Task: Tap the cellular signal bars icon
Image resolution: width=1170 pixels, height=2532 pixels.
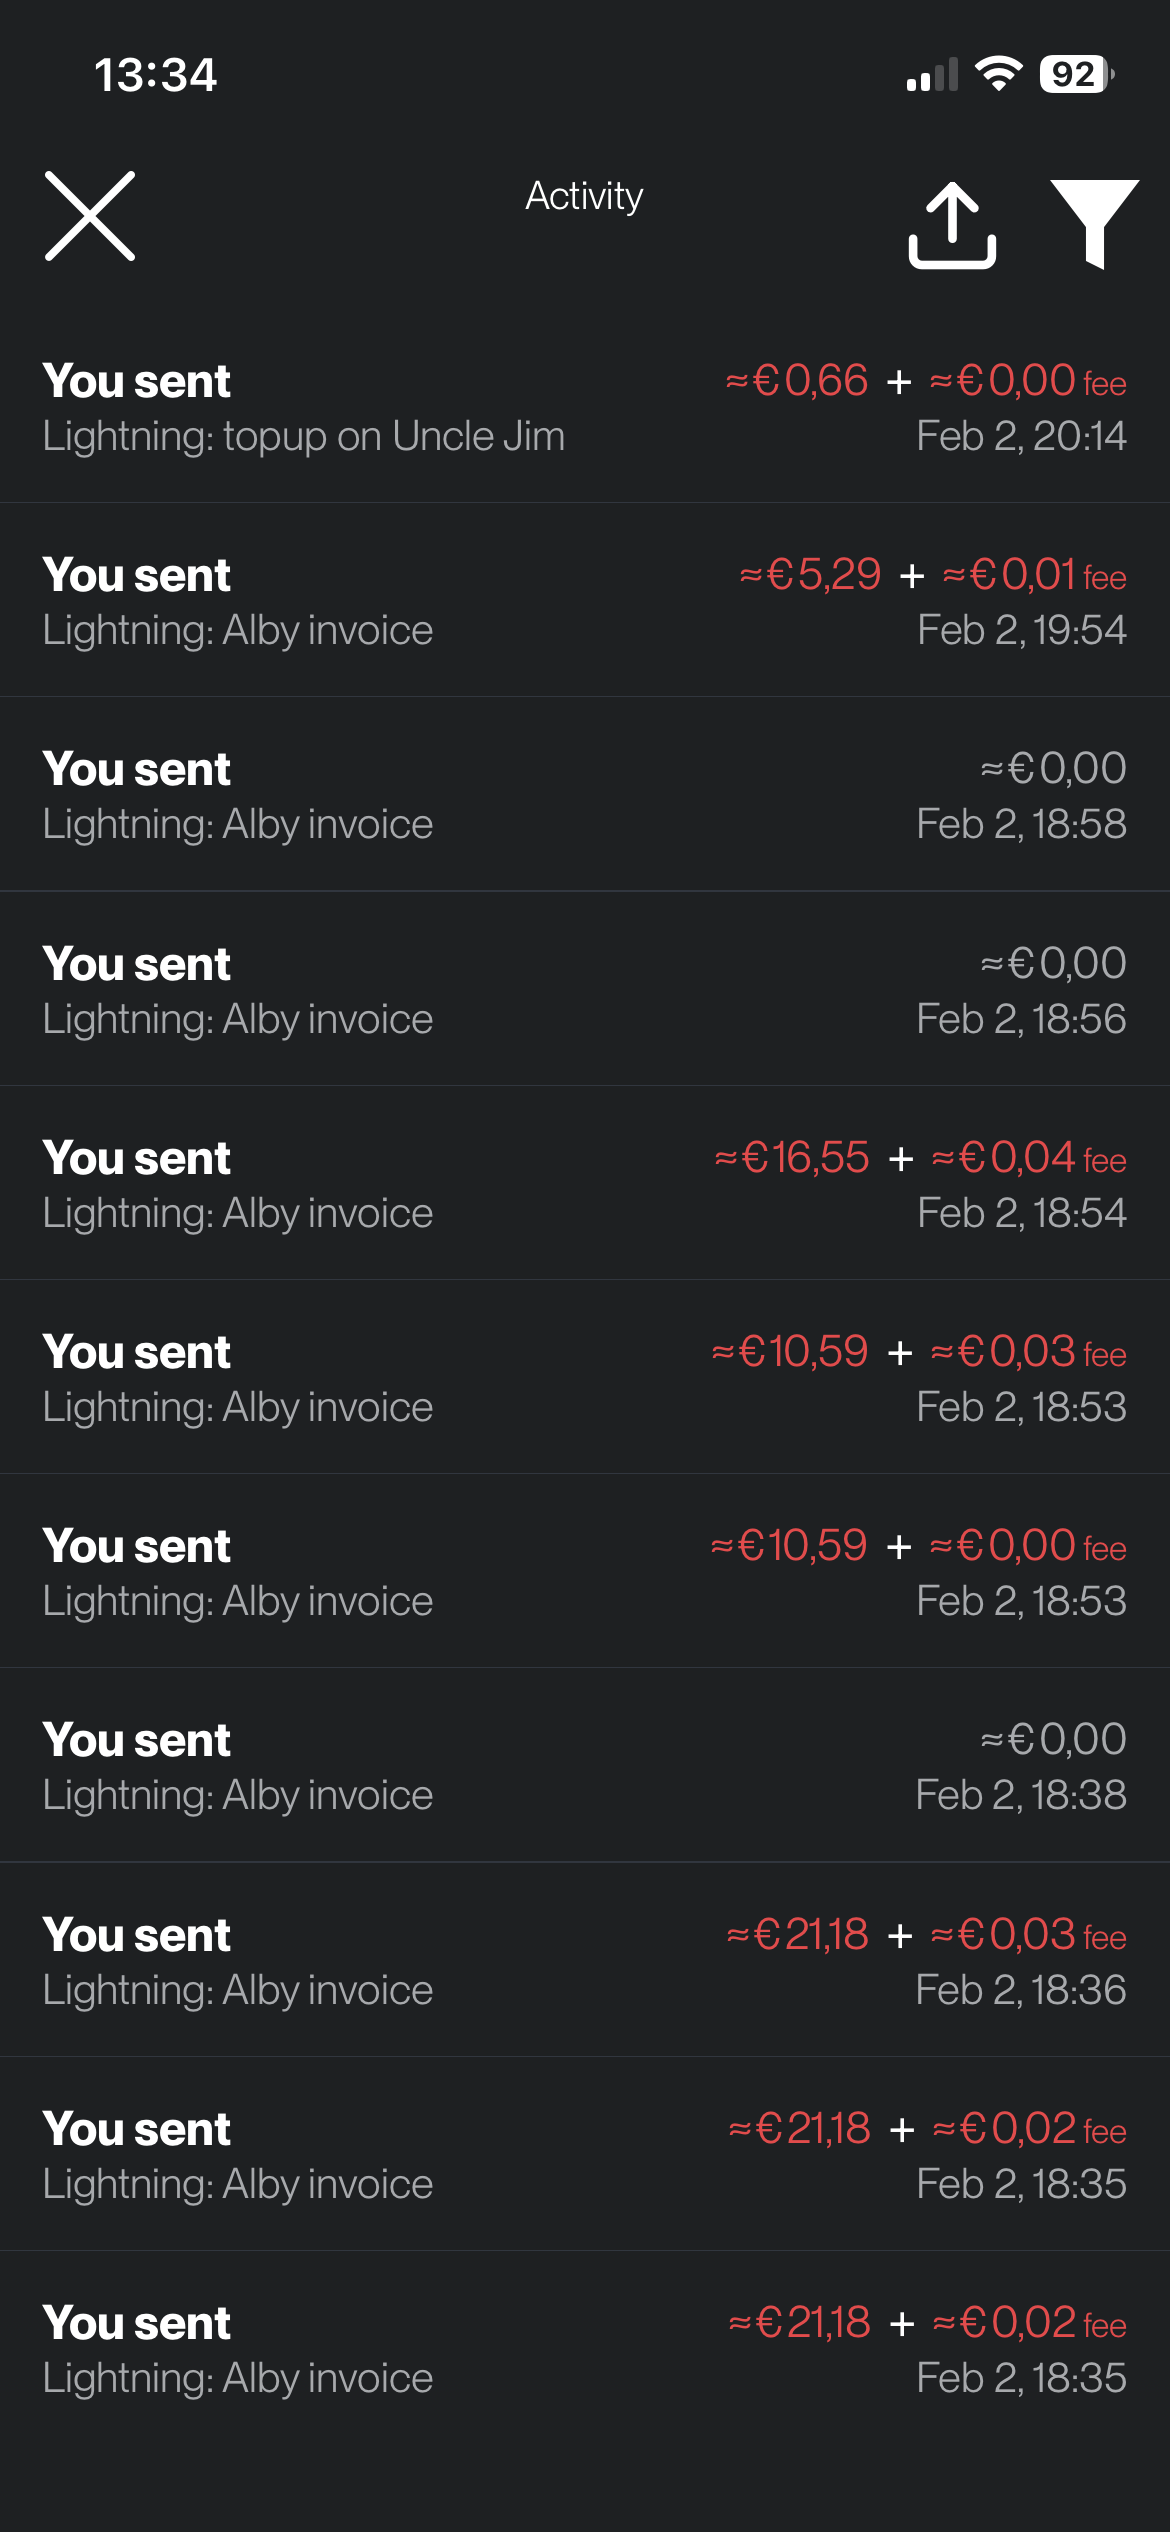Action: [x=932, y=75]
